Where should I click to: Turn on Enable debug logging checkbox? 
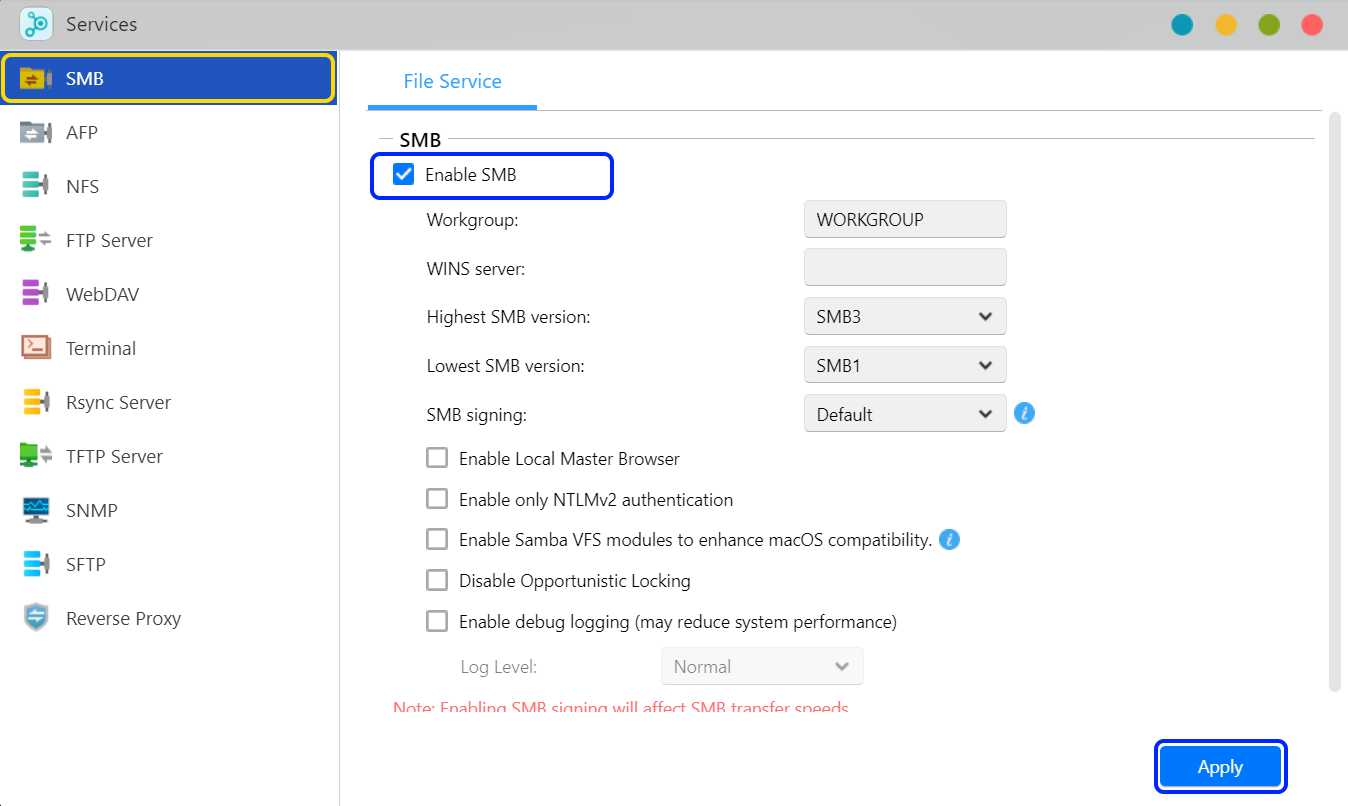coord(437,621)
